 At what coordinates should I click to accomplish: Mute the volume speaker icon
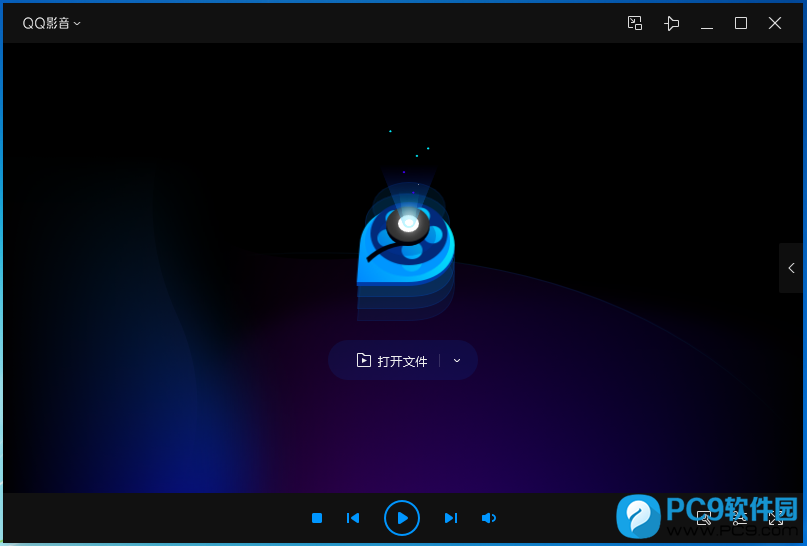point(489,518)
